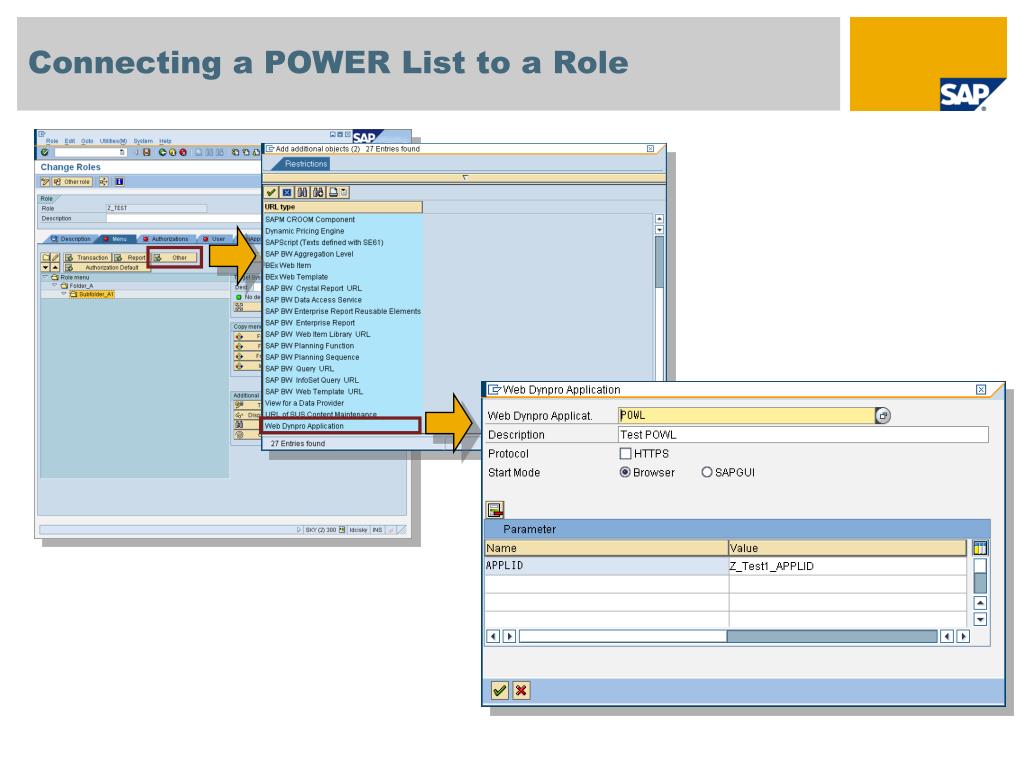Collapse the Role menu tree node
Screen dimensions: 1024x768
click(46, 278)
